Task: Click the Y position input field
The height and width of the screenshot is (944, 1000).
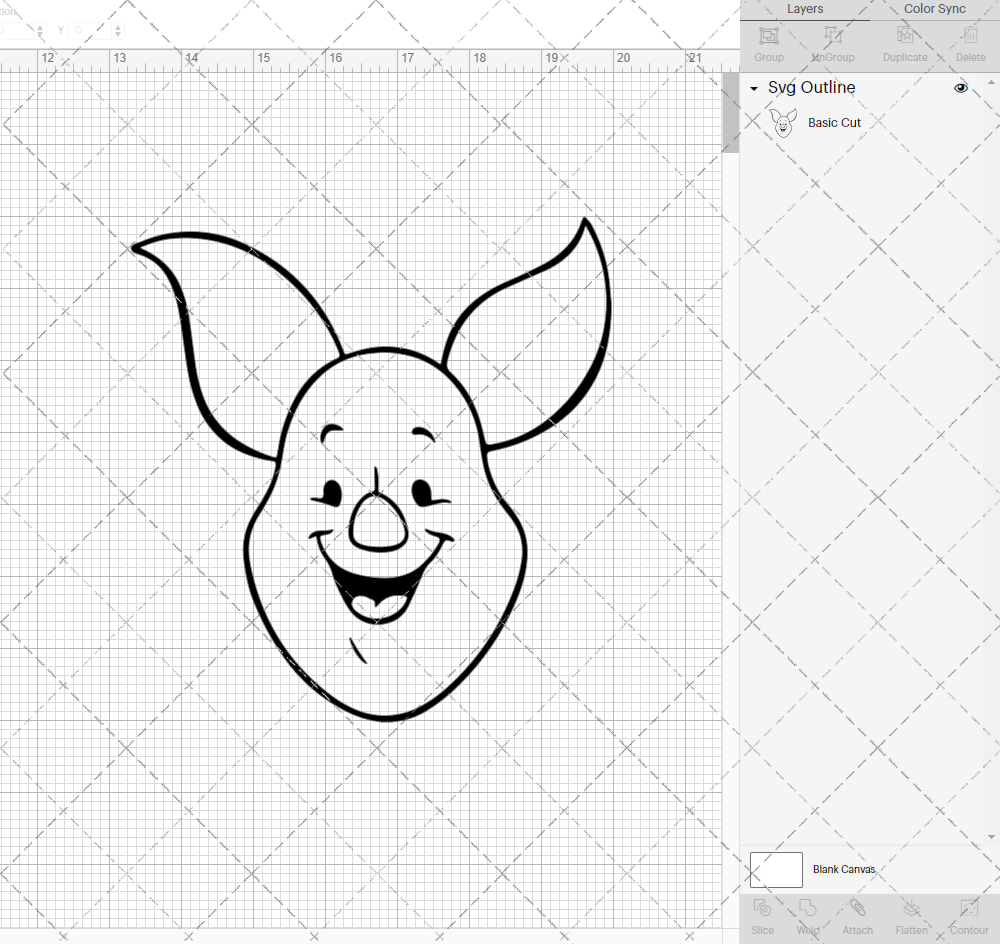Action: click(91, 30)
